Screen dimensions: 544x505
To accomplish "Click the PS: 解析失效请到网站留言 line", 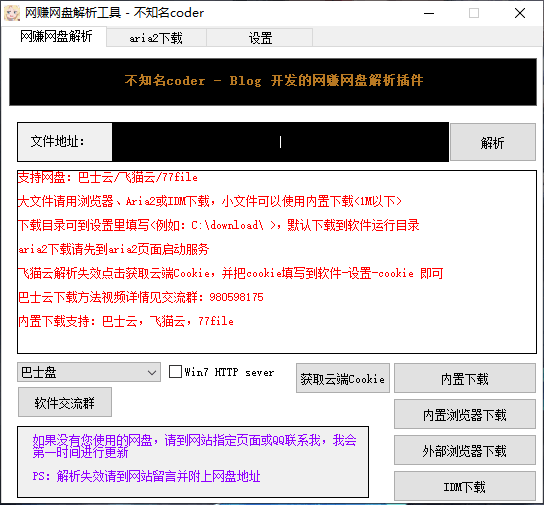I will coord(146,476).
